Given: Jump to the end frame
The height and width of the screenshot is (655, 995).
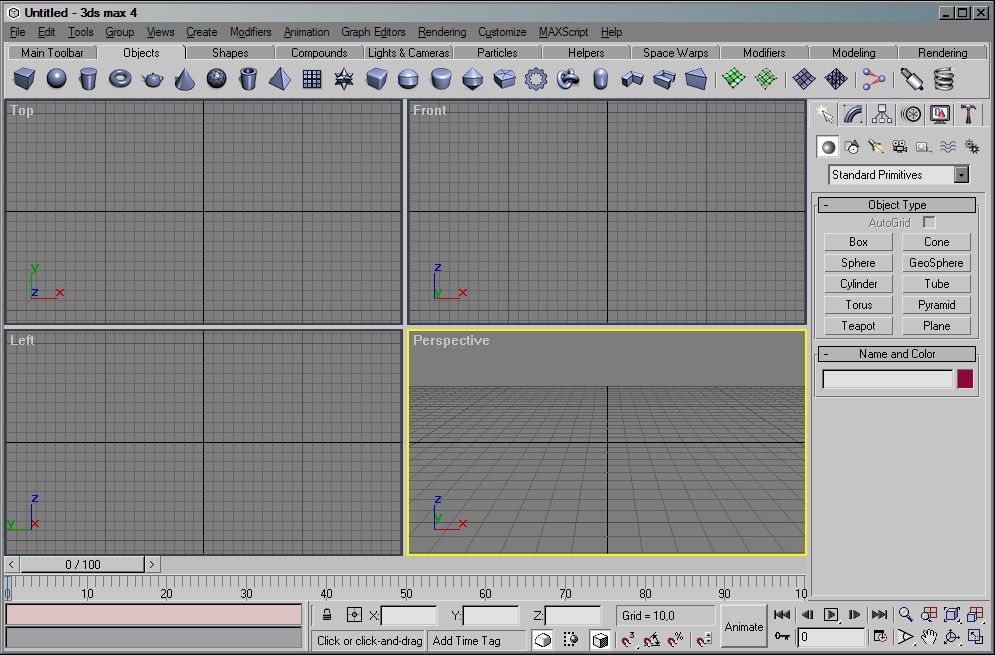Looking at the screenshot, I should (879, 614).
